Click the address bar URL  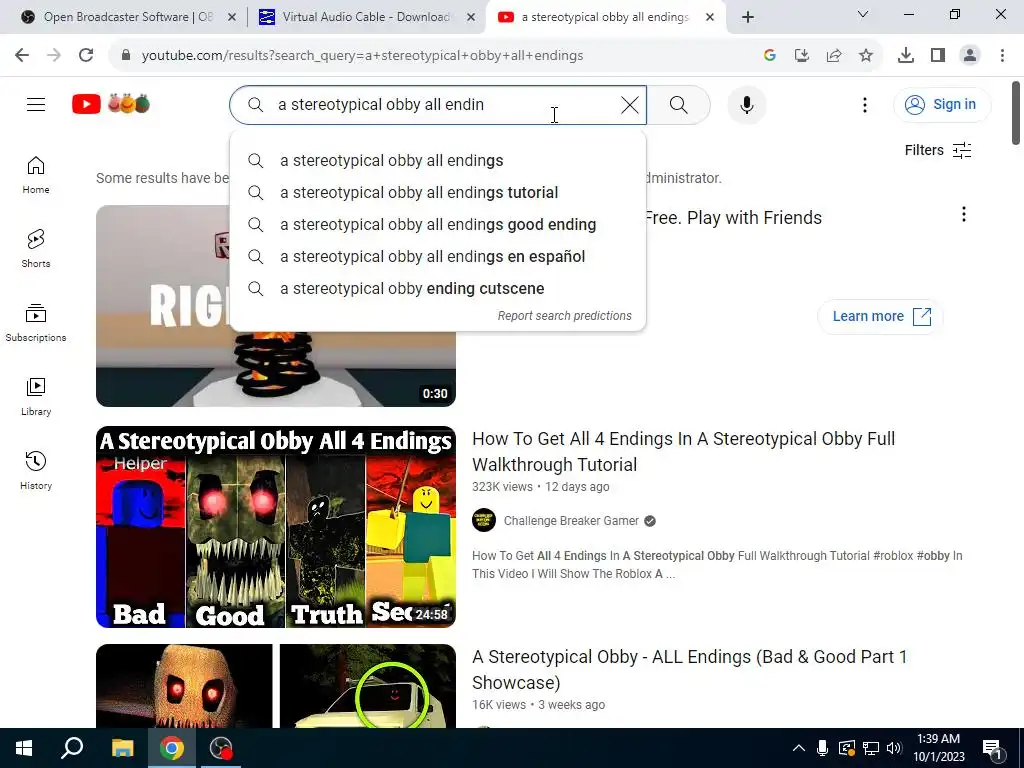(x=362, y=56)
